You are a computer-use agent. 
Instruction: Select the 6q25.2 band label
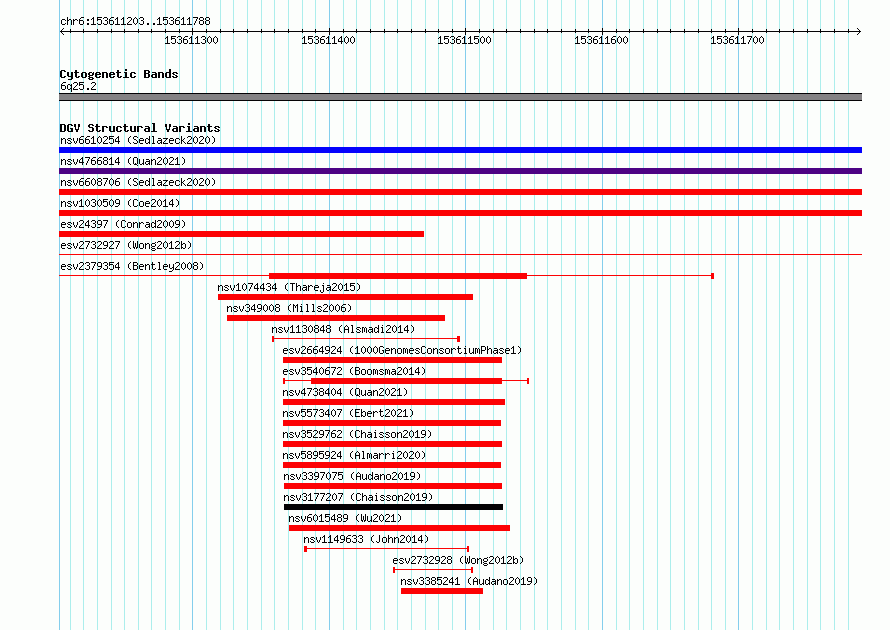[x=78, y=86]
